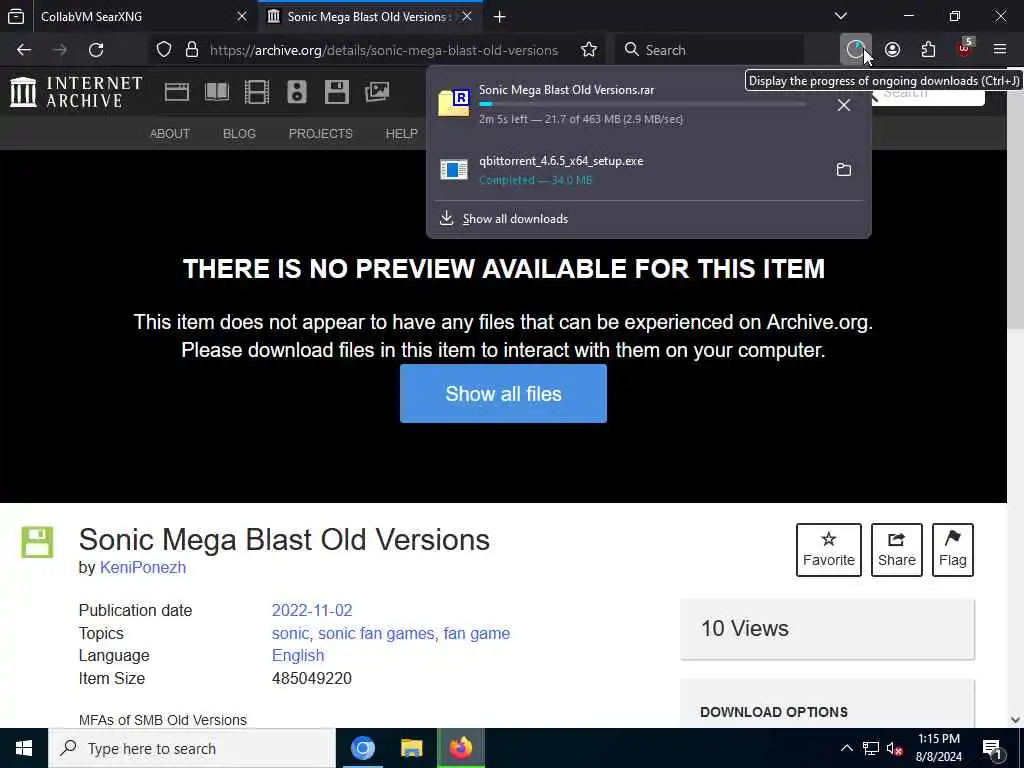Open BLOG menu item
1024x768 pixels.
pyautogui.click(x=239, y=133)
